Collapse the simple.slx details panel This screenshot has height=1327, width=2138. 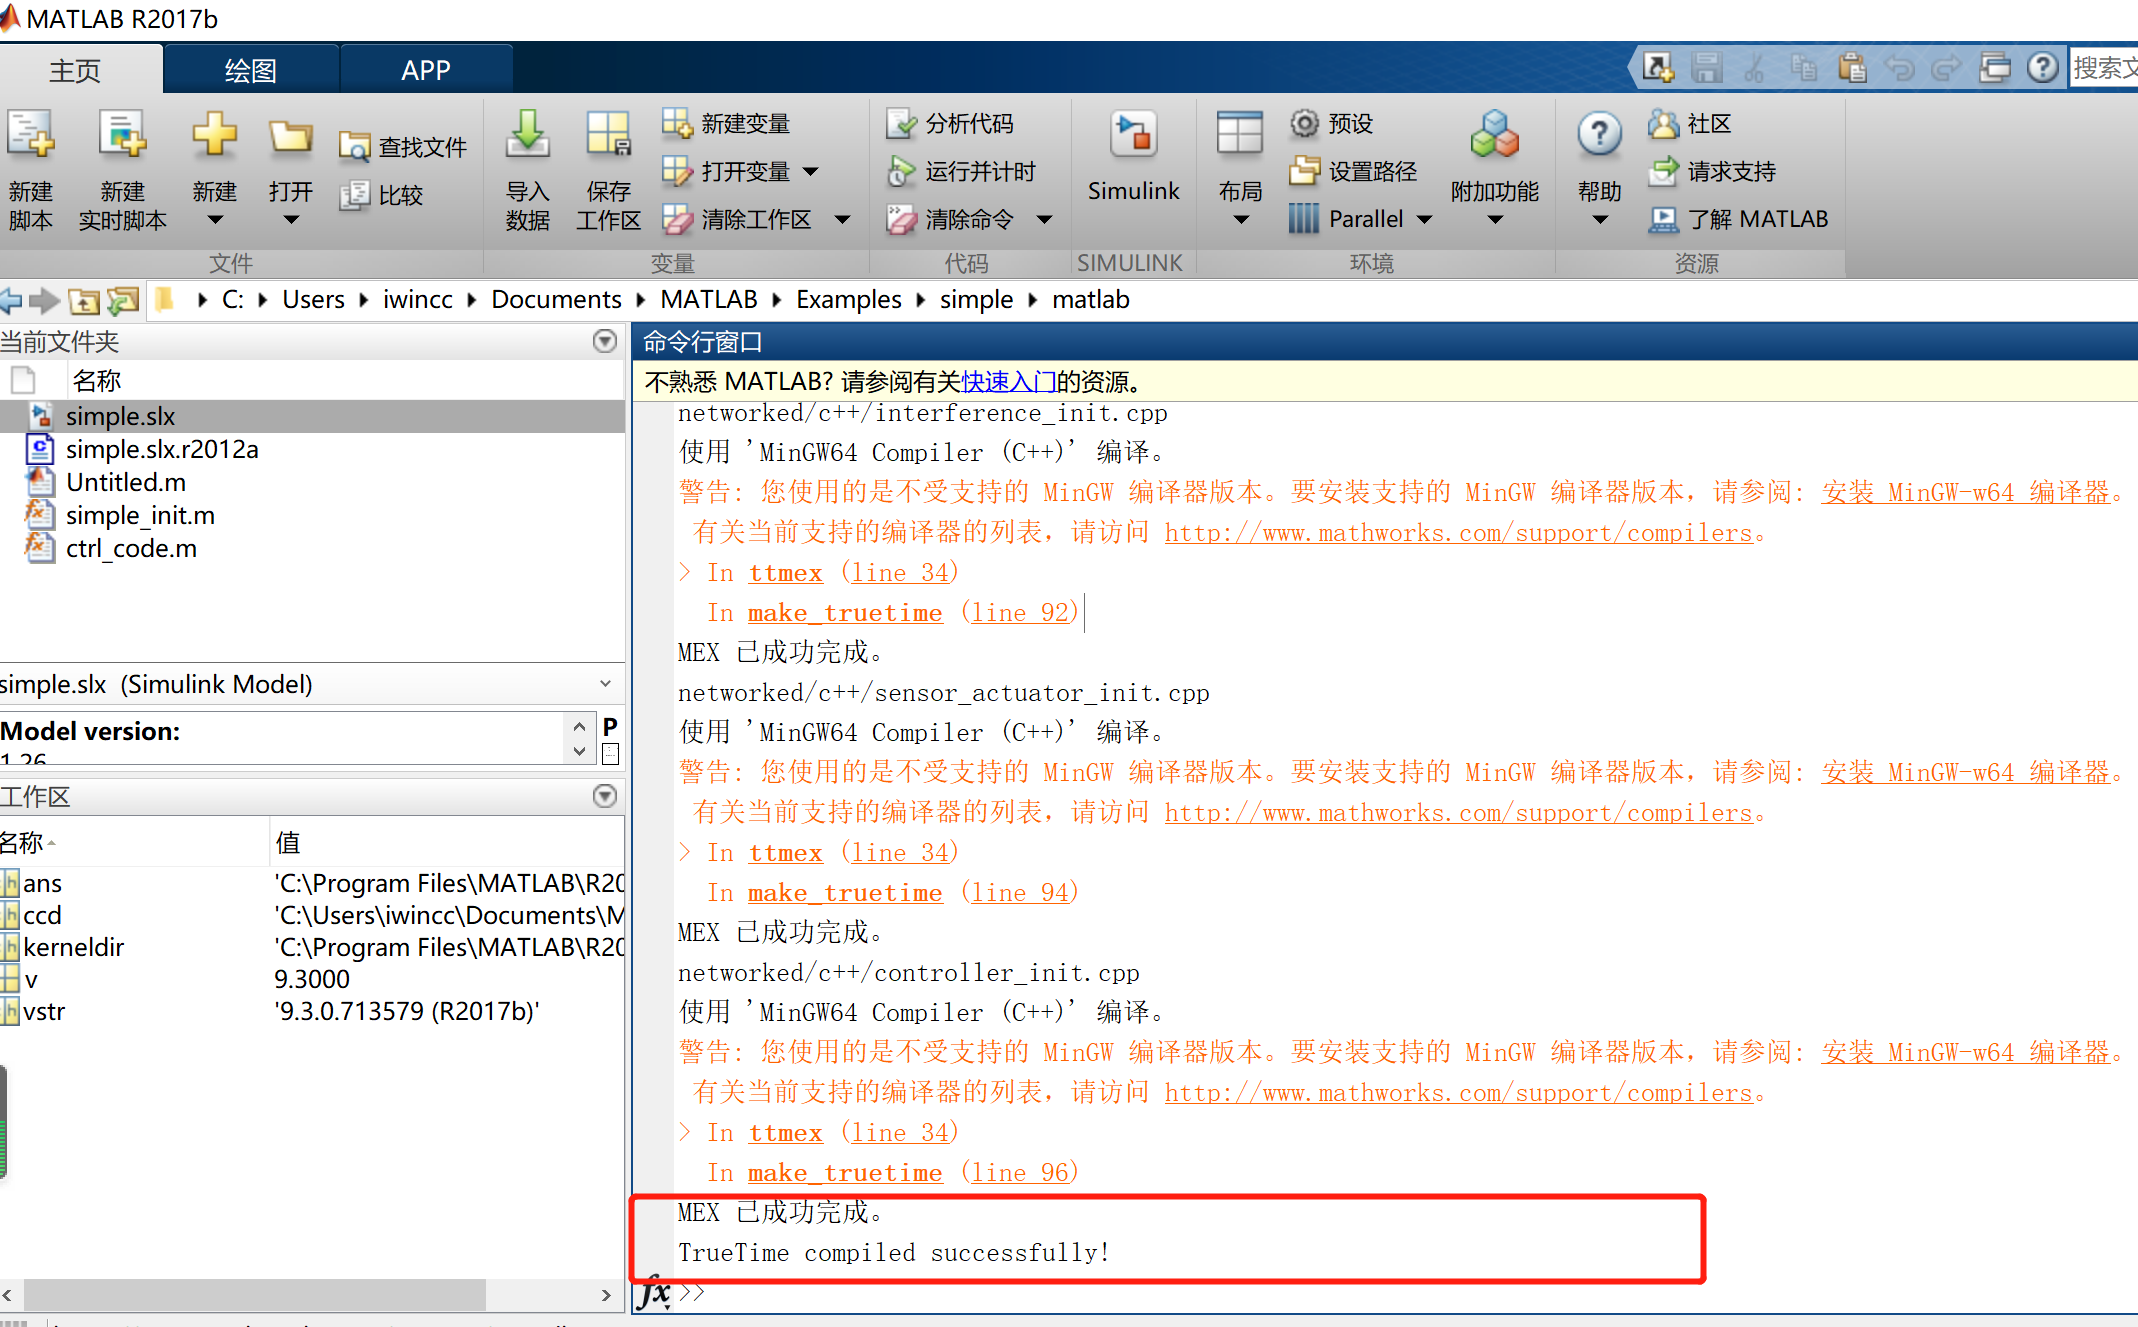605,684
